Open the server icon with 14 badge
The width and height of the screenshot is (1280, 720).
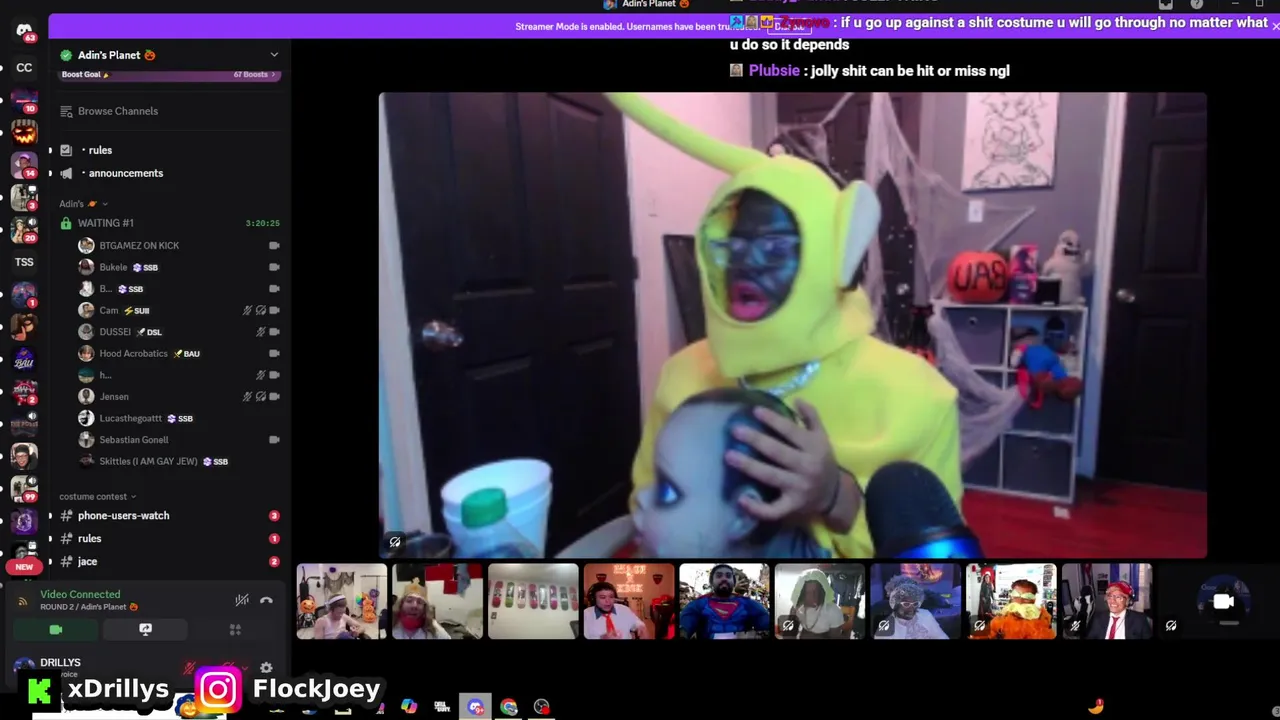(24, 165)
